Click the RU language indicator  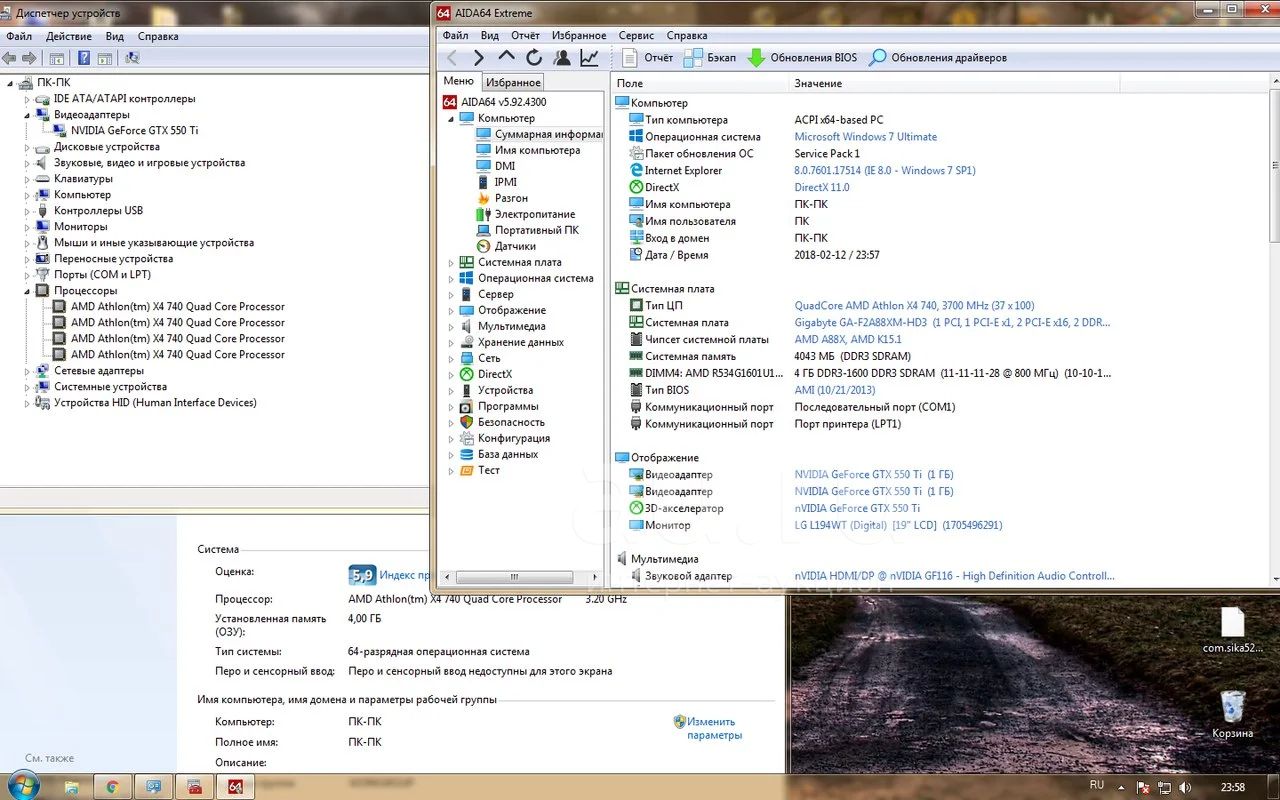[x=1097, y=785]
